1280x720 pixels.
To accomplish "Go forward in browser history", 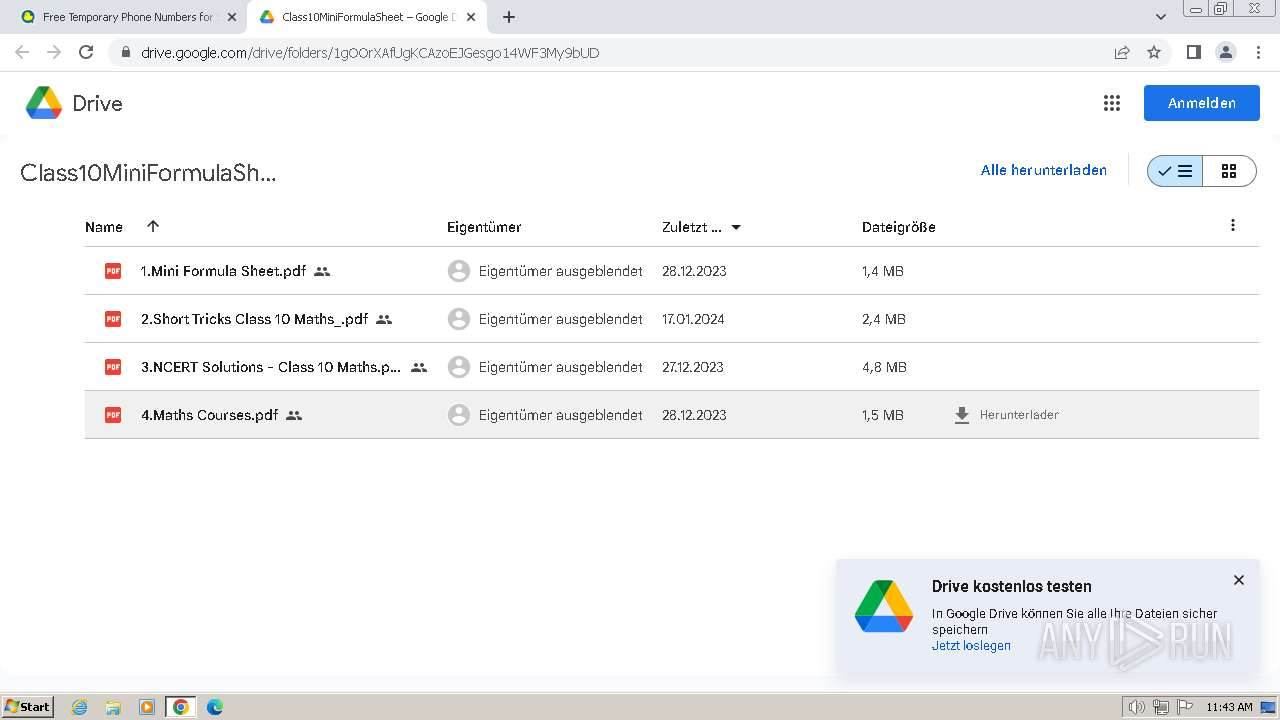I will [x=54, y=52].
